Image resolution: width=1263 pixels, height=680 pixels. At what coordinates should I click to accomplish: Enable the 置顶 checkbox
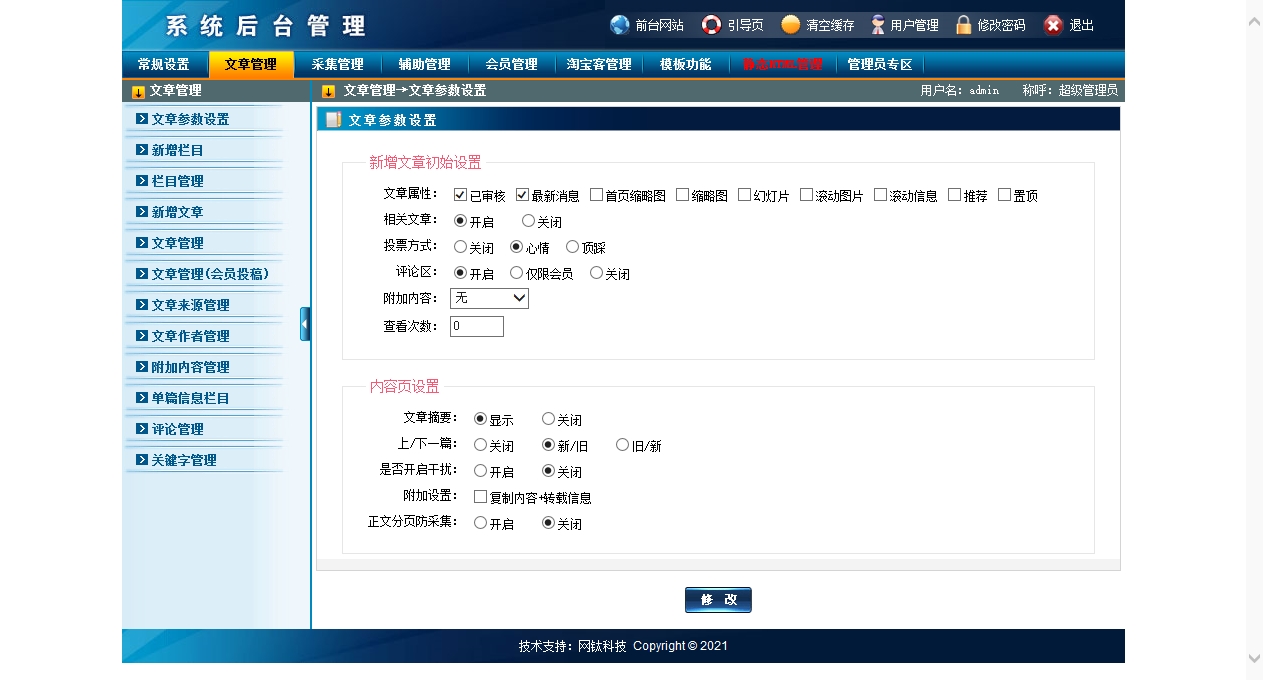pos(1004,195)
